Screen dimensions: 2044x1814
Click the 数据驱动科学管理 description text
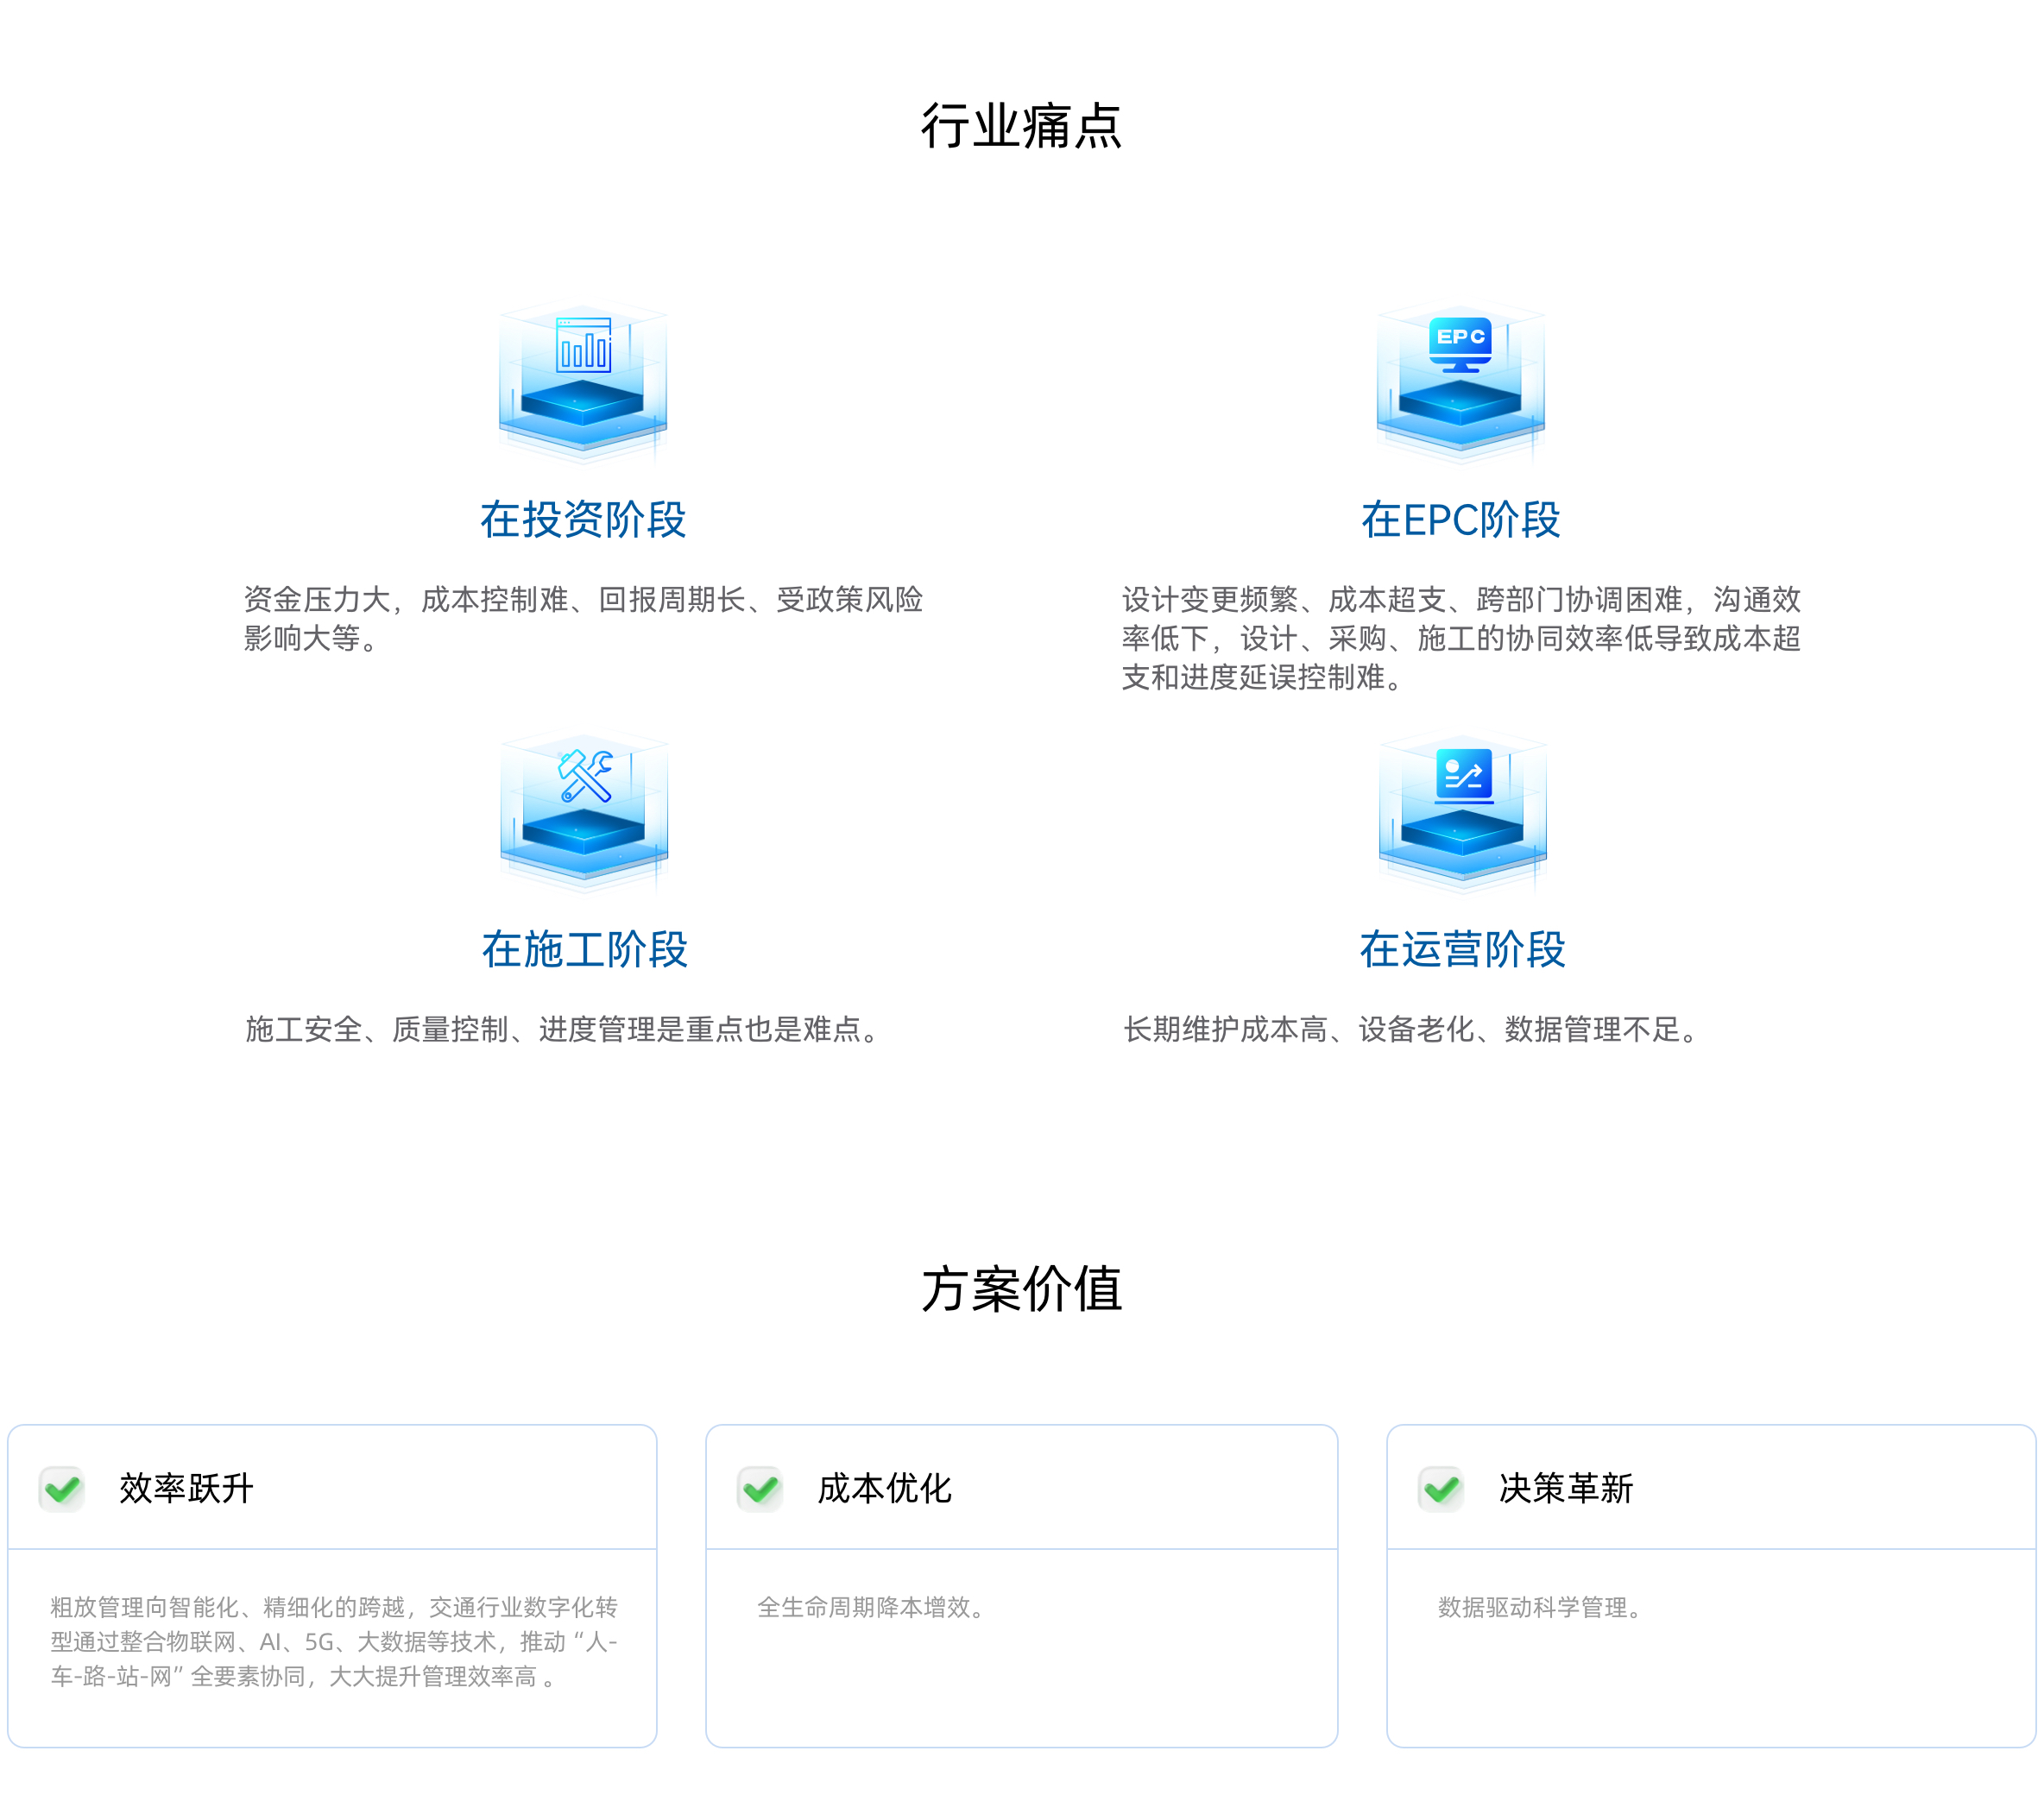[1540, 1607]
